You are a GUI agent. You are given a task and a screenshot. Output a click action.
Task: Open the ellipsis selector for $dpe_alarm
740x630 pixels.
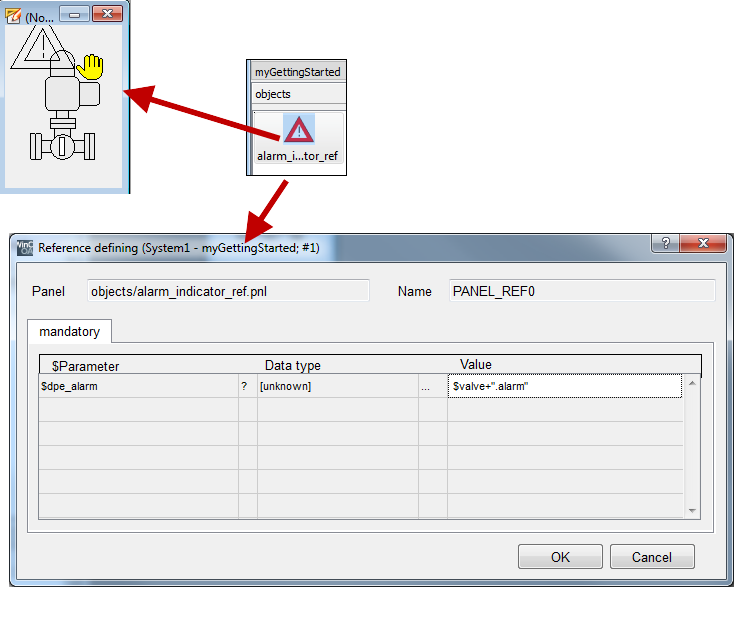426,387
